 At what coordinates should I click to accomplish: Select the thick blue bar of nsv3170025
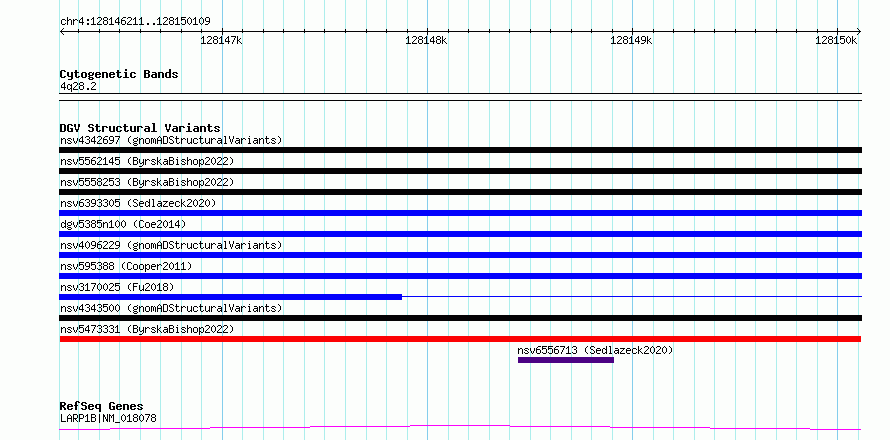pos(230,297)
